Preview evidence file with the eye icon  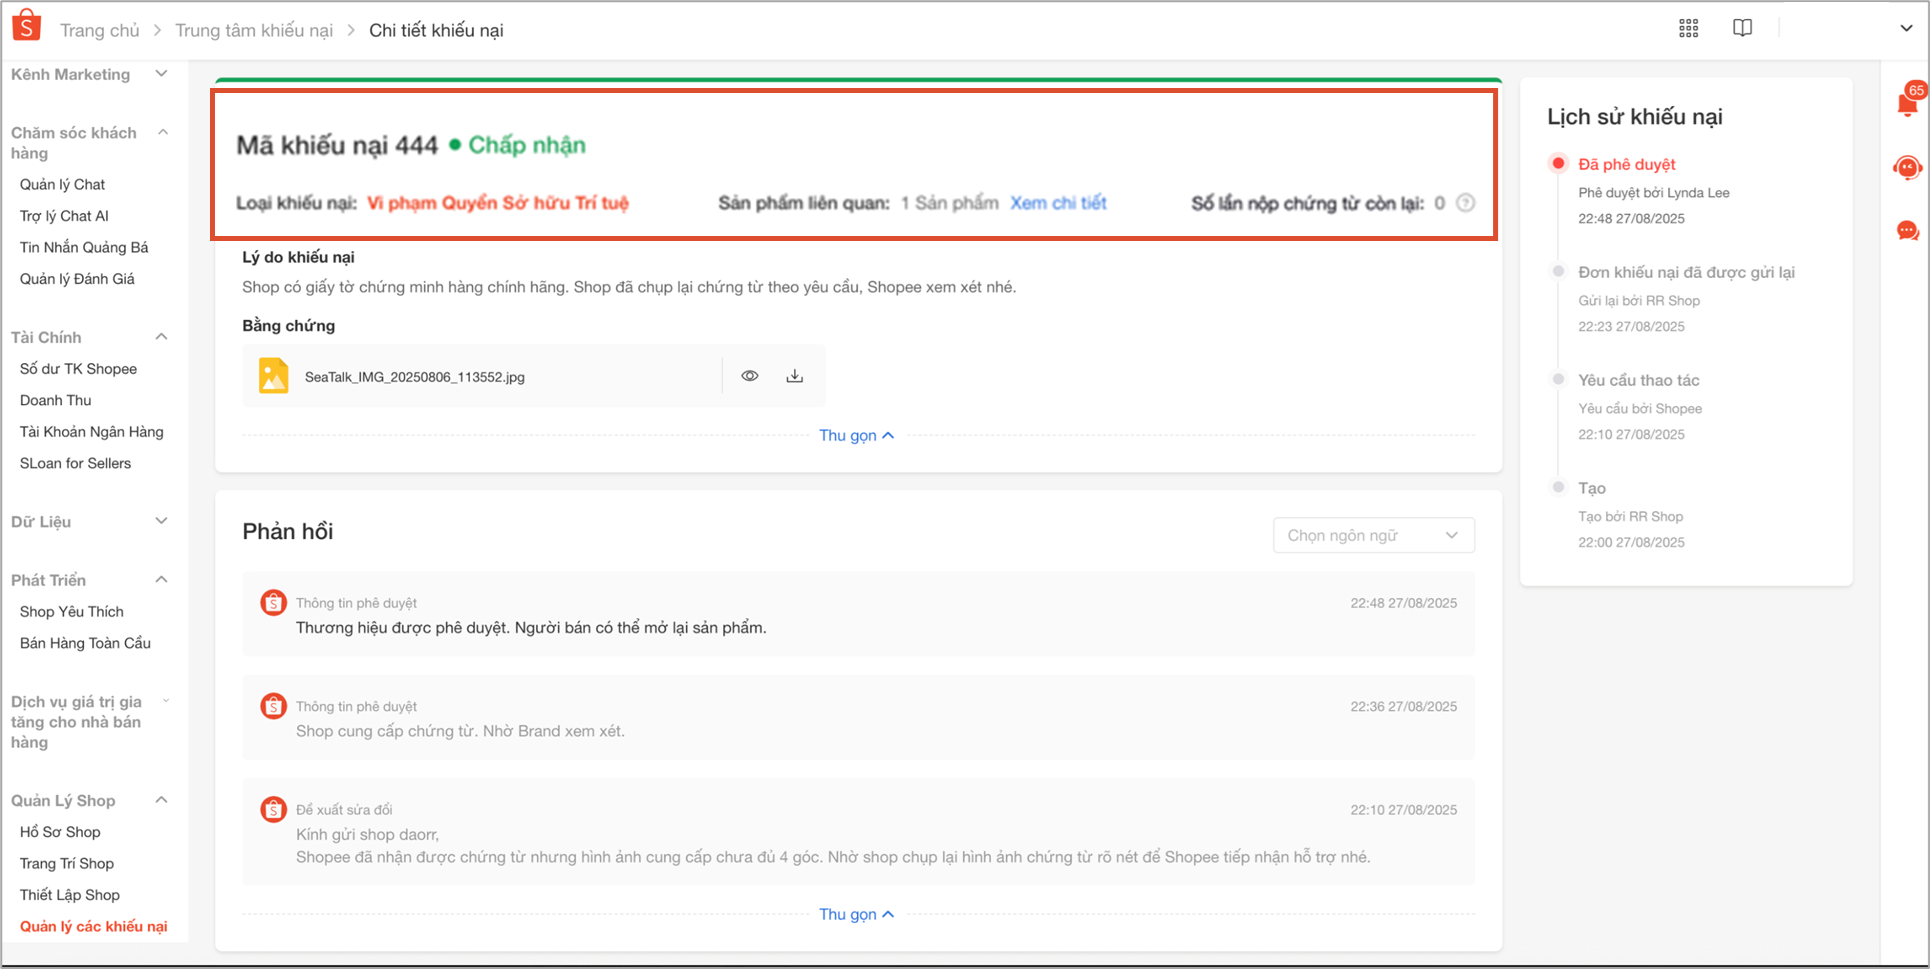coord(750,376)
